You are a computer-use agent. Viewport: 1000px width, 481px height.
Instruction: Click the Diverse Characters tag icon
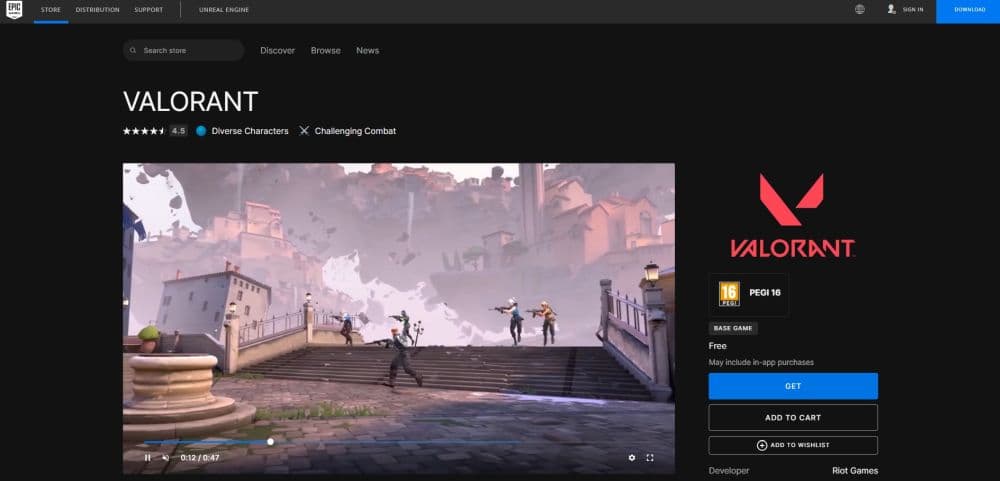pos(201,131)
